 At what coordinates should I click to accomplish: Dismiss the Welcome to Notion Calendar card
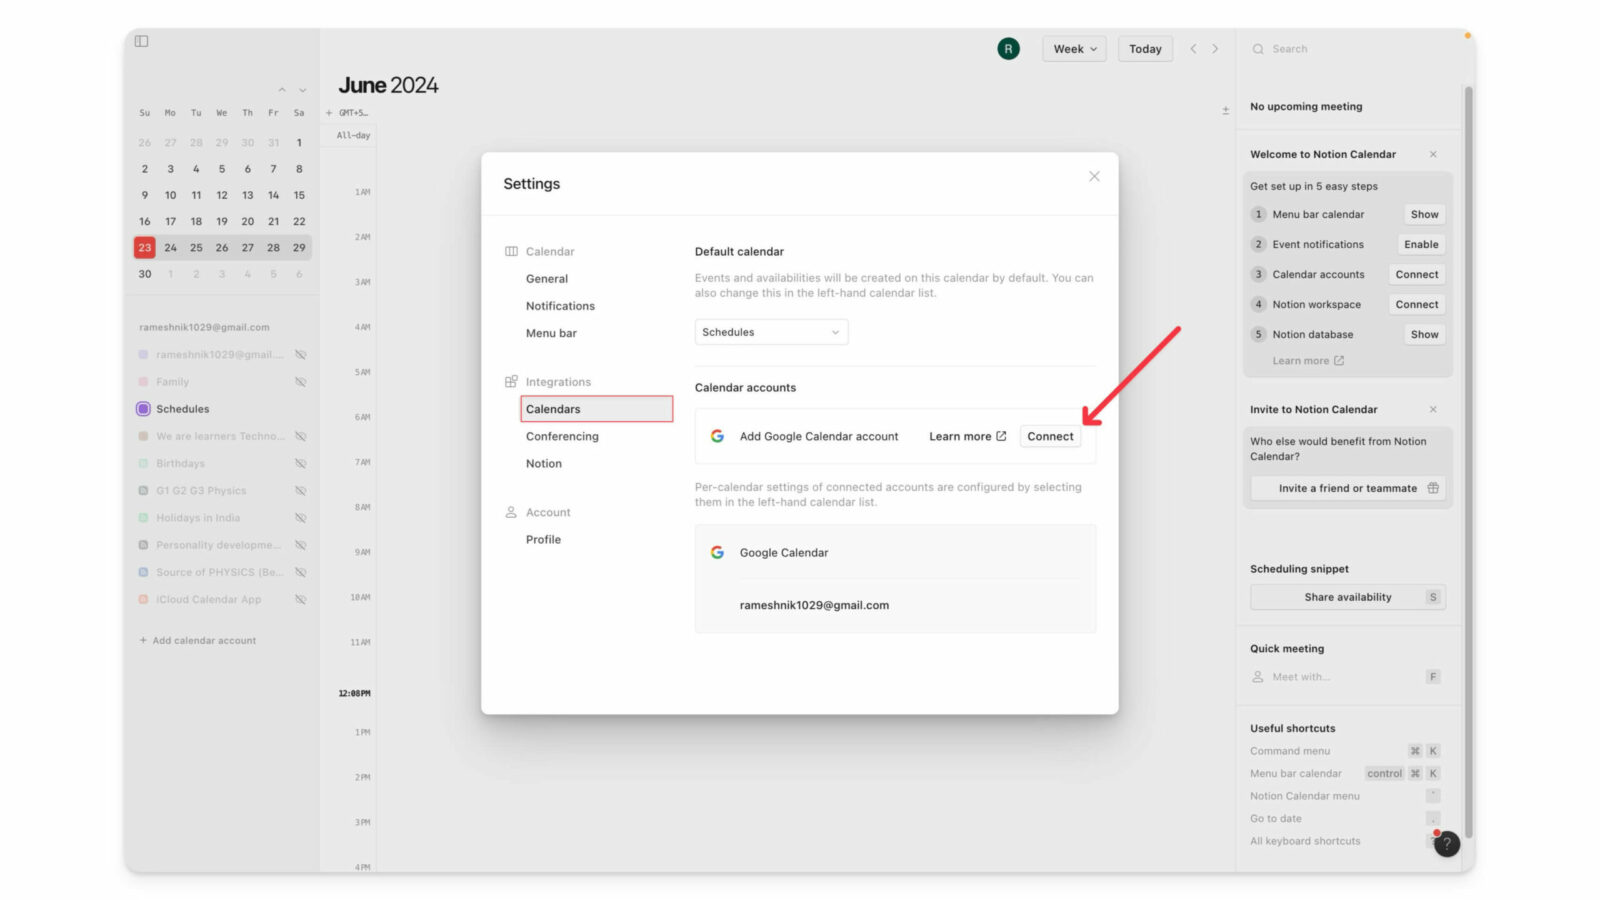[x=1433, y=154]
